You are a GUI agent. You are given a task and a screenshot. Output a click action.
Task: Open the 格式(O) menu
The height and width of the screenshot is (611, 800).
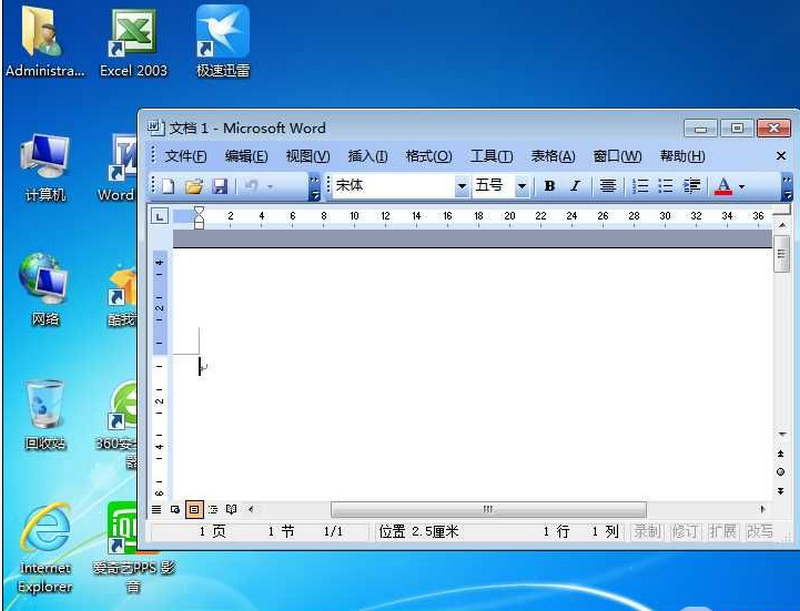(x=429, y=156)
